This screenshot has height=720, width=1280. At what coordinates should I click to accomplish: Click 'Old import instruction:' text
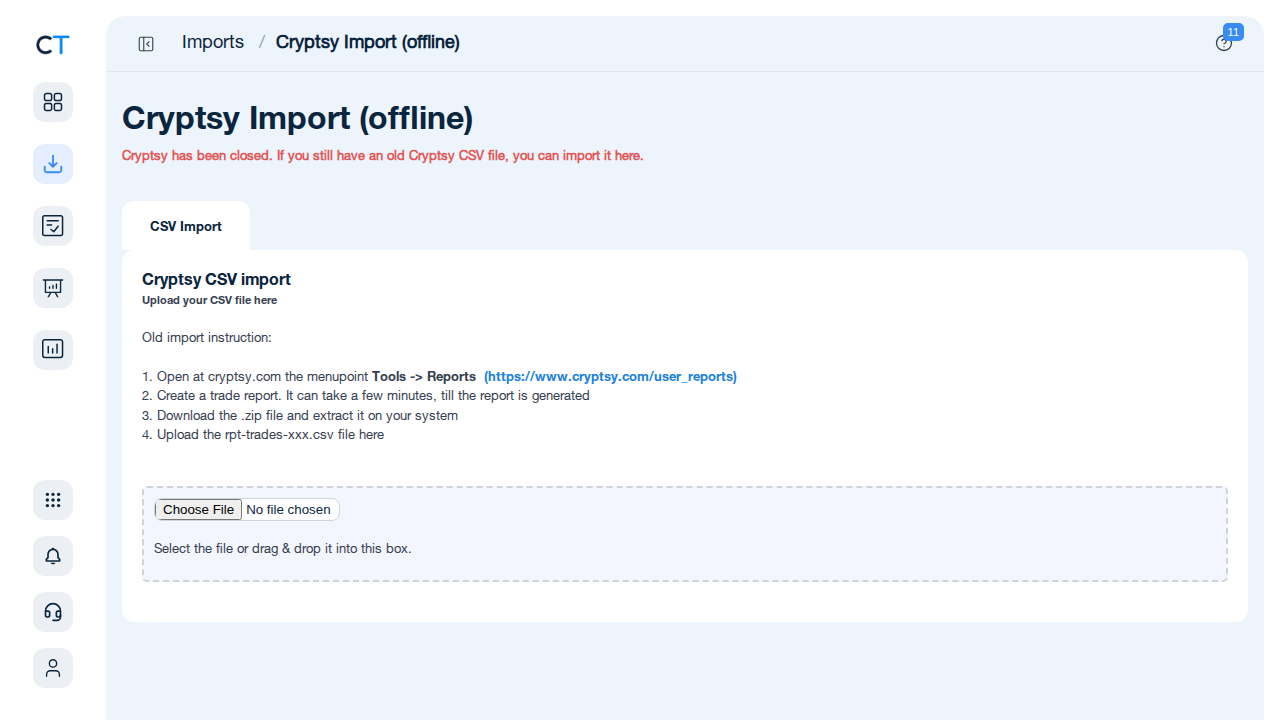tap(207, 338)
